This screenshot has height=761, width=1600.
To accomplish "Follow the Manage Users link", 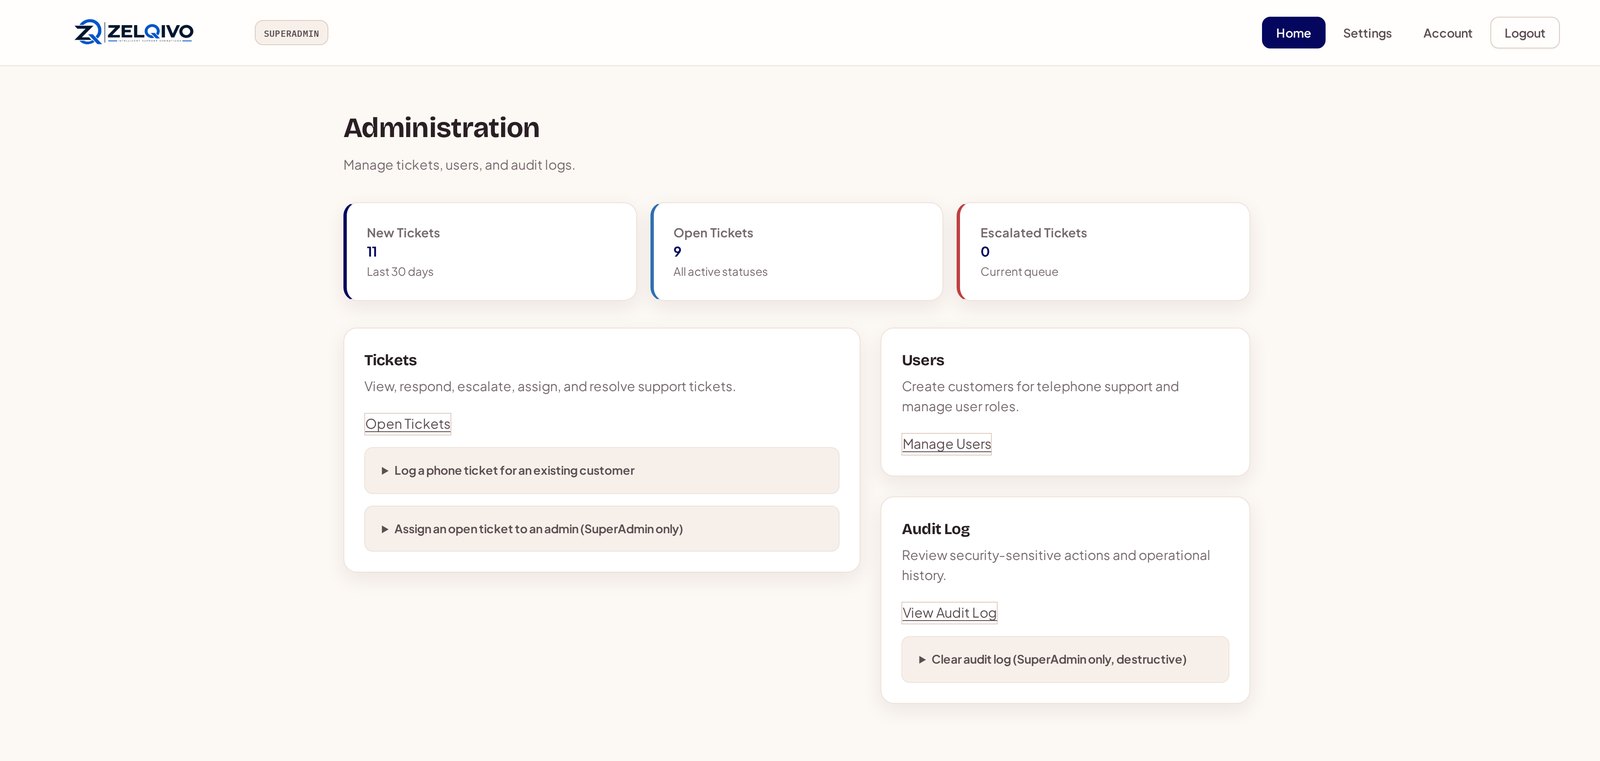I will tap(946, 444).
